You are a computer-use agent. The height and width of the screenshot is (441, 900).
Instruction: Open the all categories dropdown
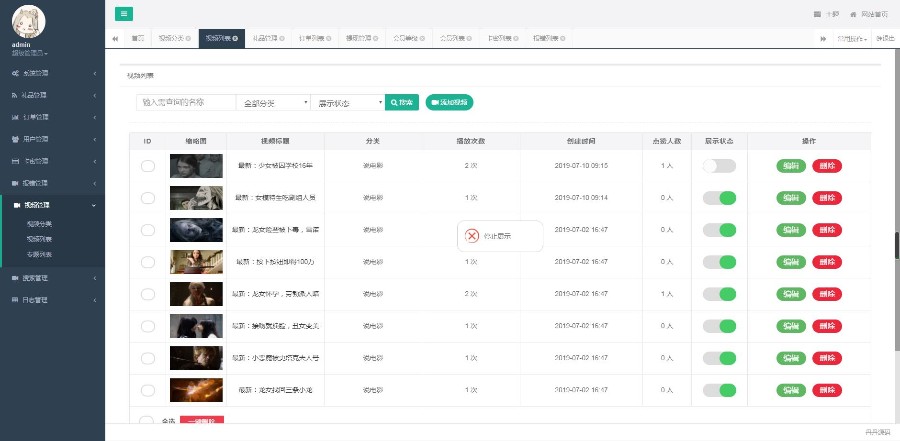(273, 102)
